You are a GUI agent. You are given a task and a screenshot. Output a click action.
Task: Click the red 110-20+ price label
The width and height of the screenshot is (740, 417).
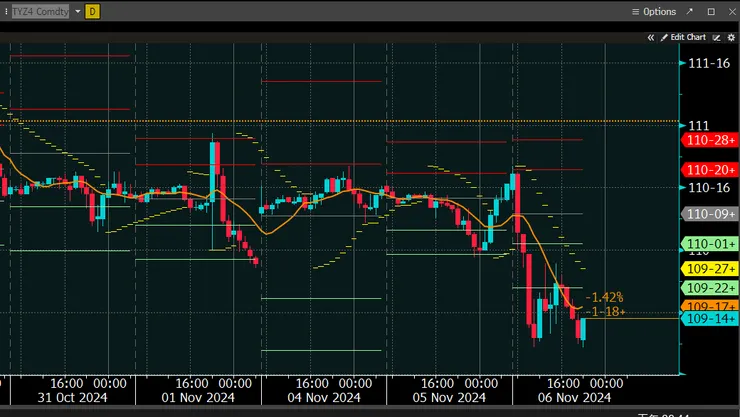pyautogui.click(x=710, y=170)
